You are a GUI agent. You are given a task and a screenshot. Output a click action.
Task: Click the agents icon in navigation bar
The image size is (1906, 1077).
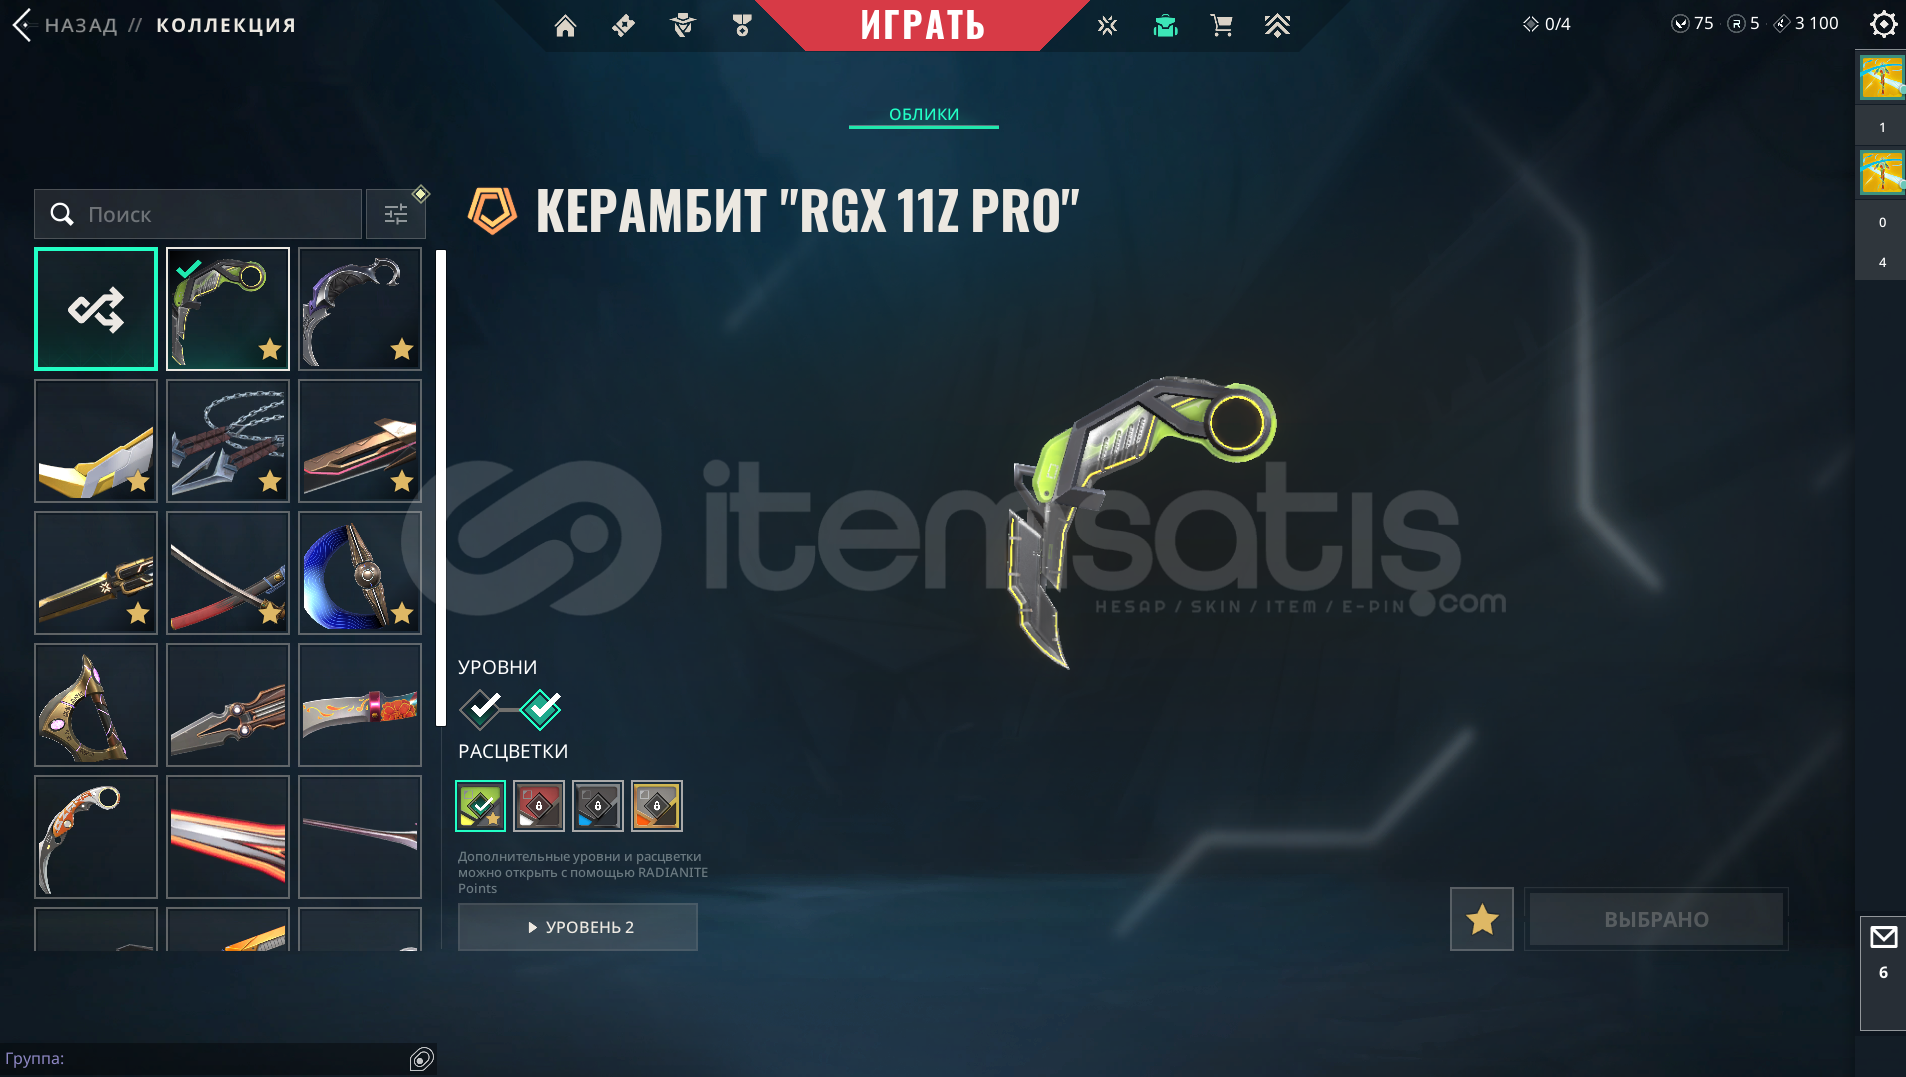click(683, 25)
